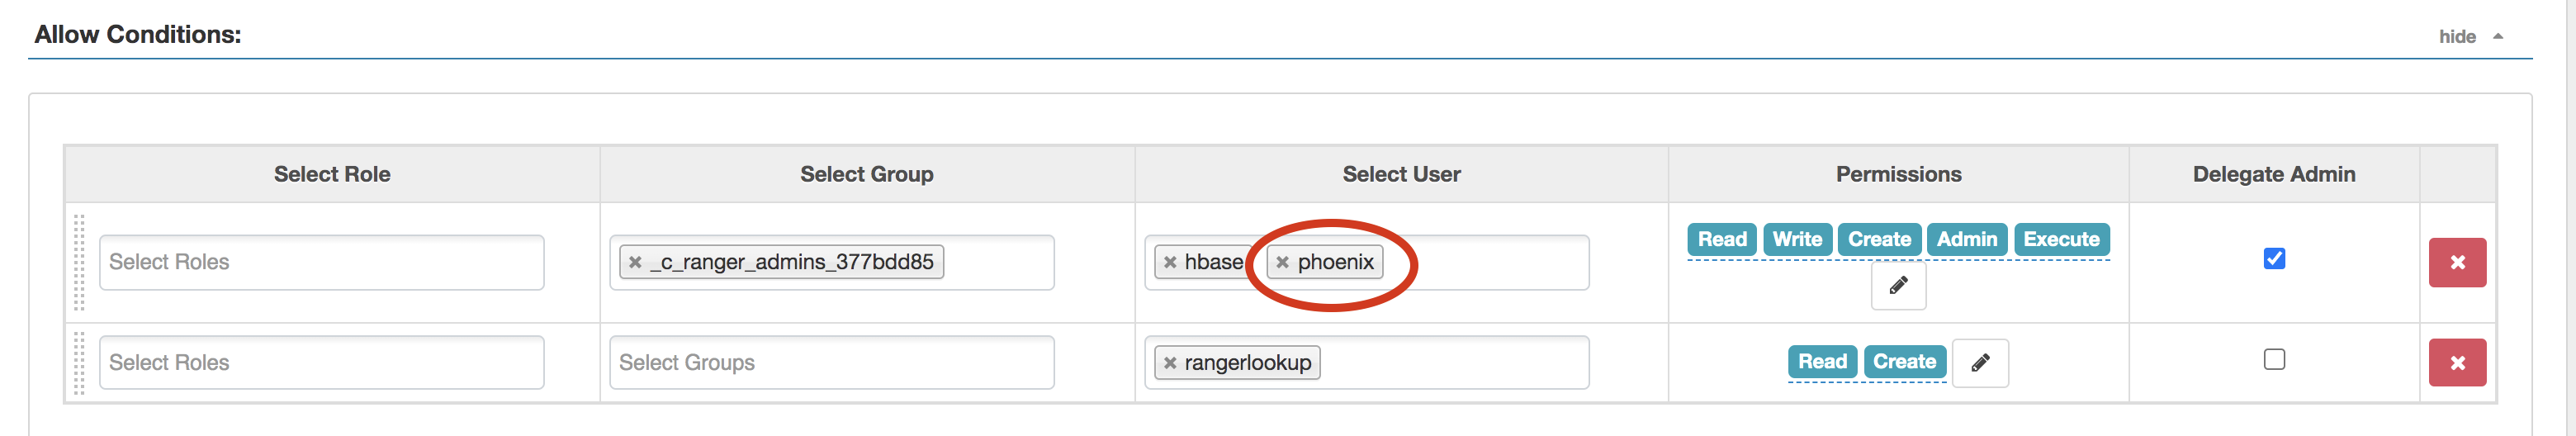Image resolution: width=2576 pixels, height=436 pixels.
Task: Open Select Groups field in second row
Action: coord(831,363)
